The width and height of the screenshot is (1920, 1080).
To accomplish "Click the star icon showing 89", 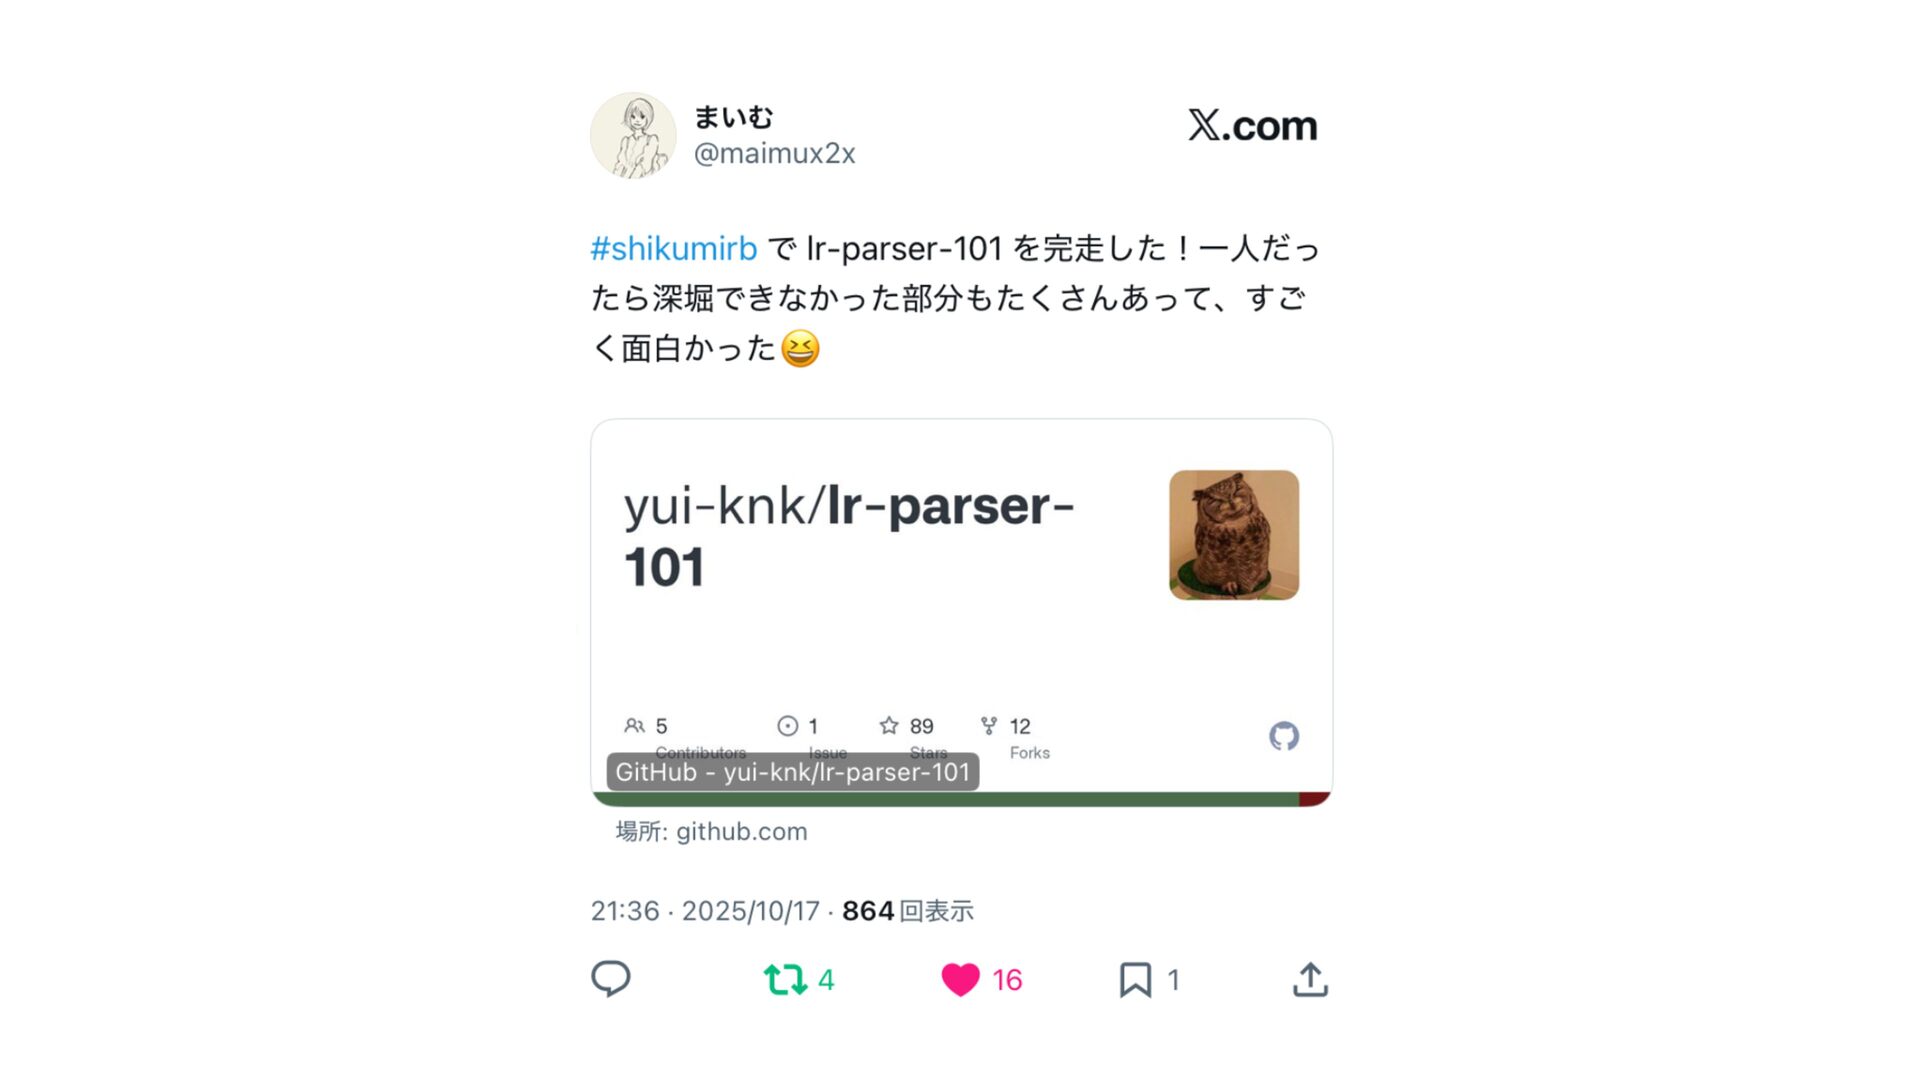I will (x=889, y=725).
